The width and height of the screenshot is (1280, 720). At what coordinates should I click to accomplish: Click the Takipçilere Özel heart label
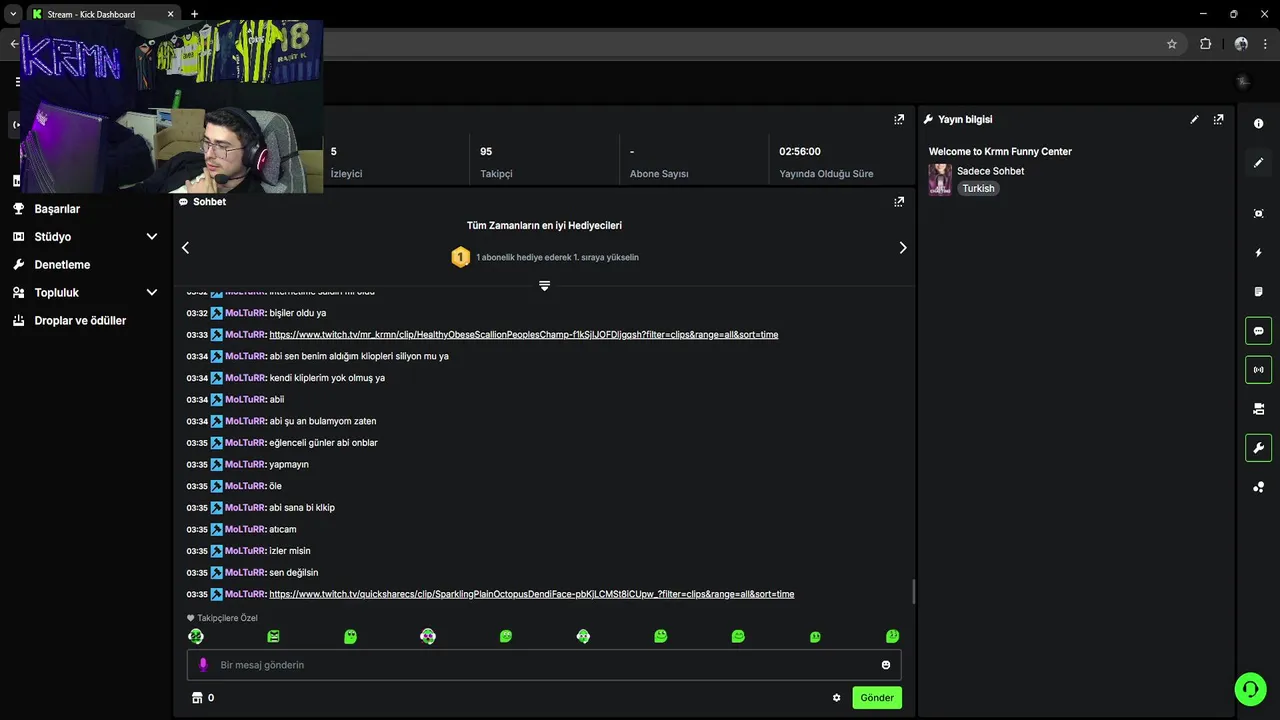222,618
